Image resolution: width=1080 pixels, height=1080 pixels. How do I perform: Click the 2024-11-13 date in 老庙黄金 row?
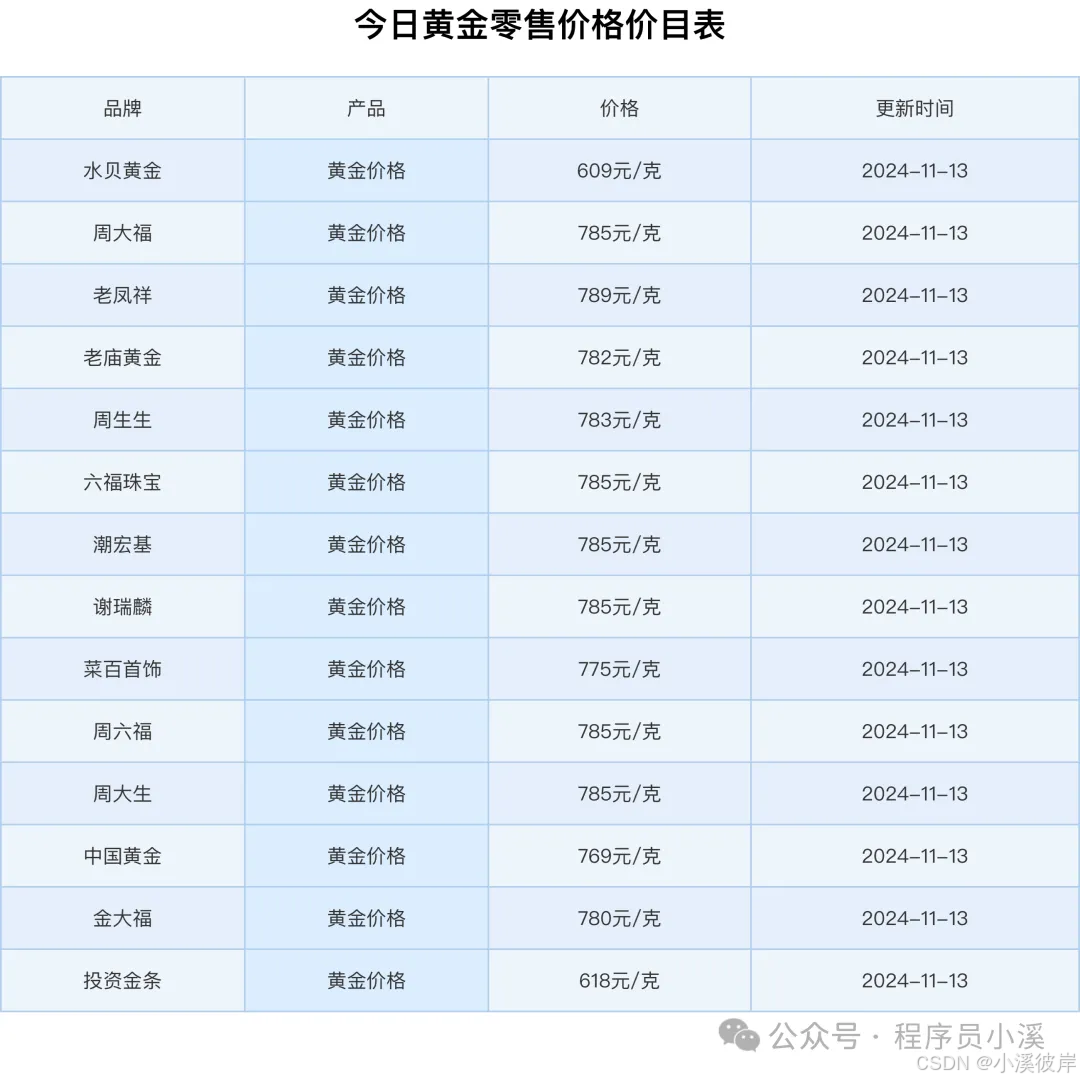915,357
